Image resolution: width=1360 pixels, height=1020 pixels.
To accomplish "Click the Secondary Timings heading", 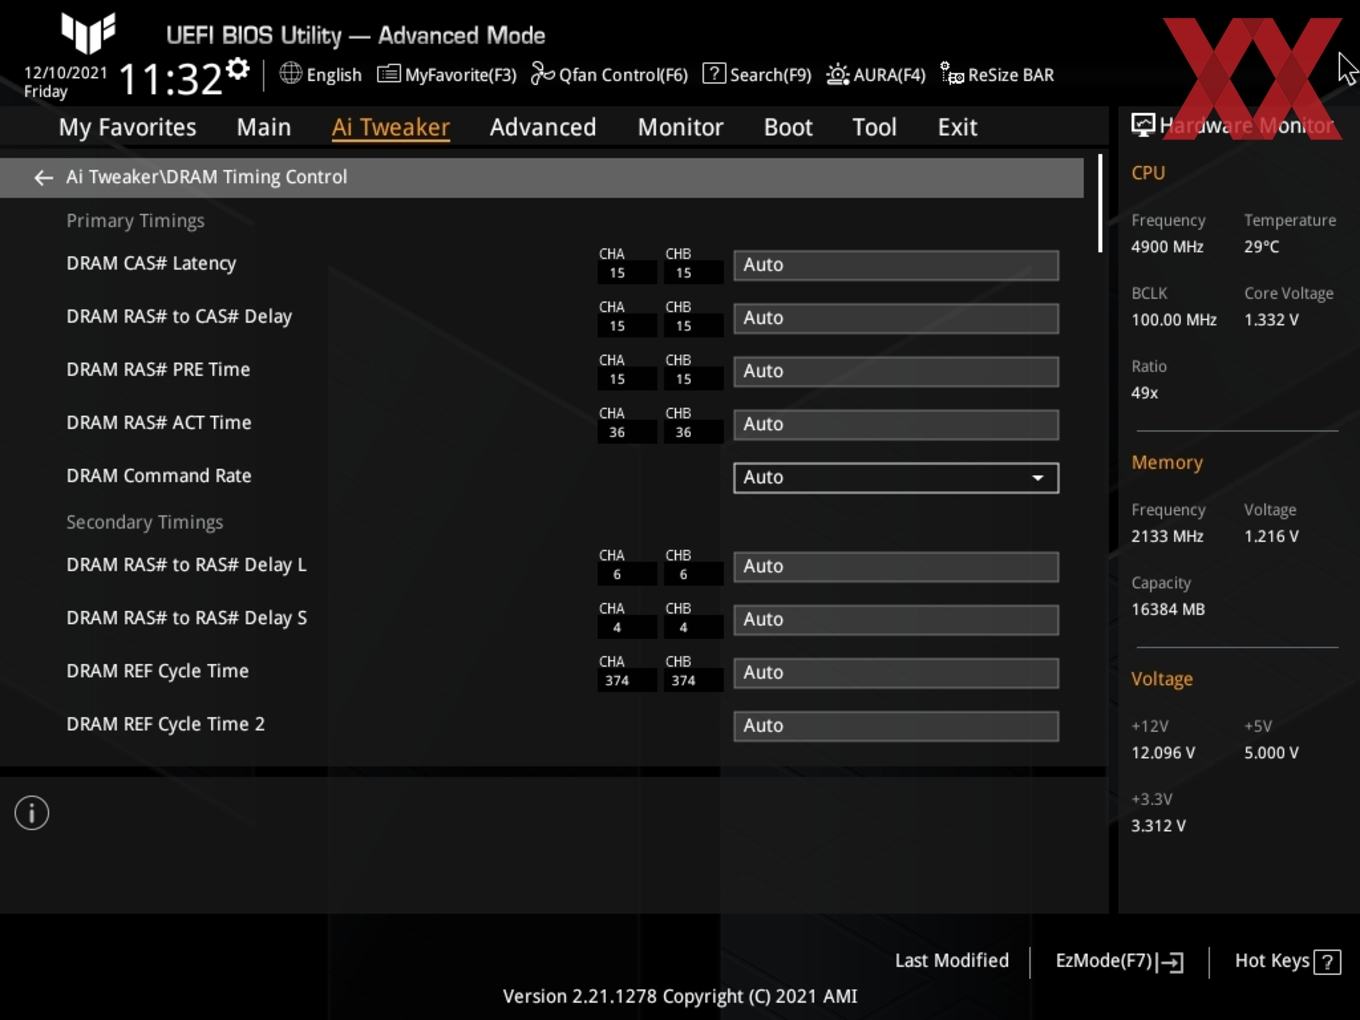I will point(145,522).
